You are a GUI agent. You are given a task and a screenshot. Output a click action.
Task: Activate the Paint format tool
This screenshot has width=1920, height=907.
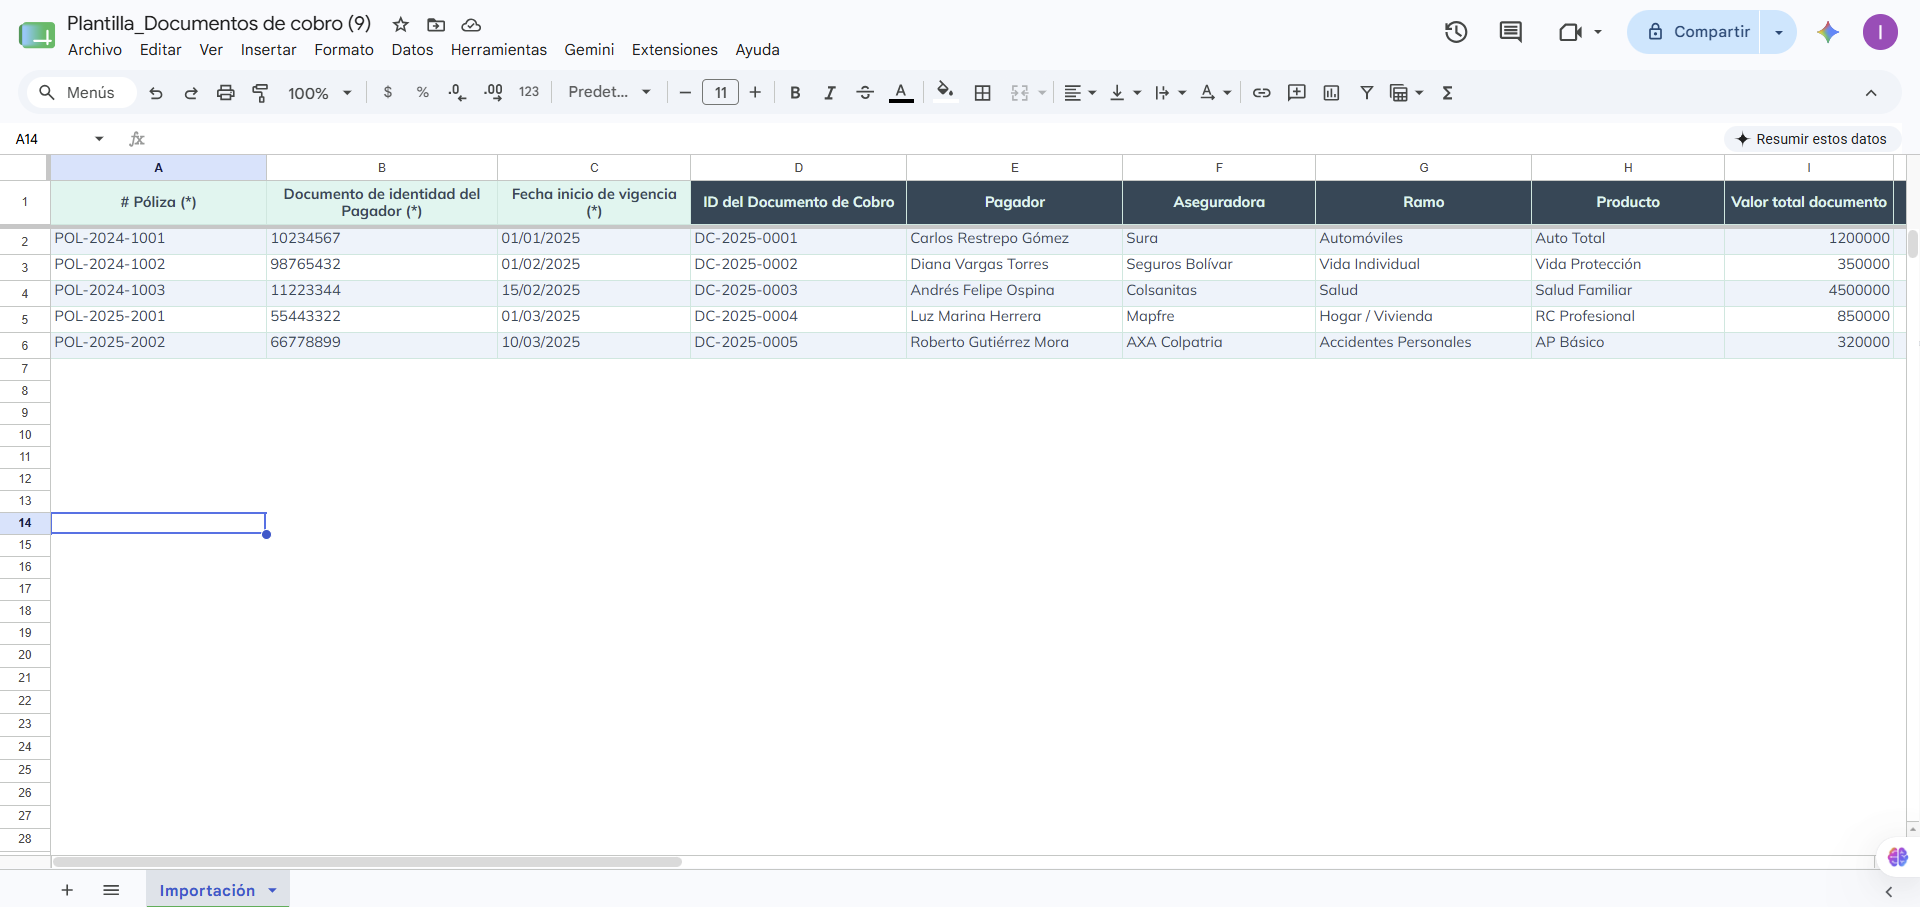260,93
